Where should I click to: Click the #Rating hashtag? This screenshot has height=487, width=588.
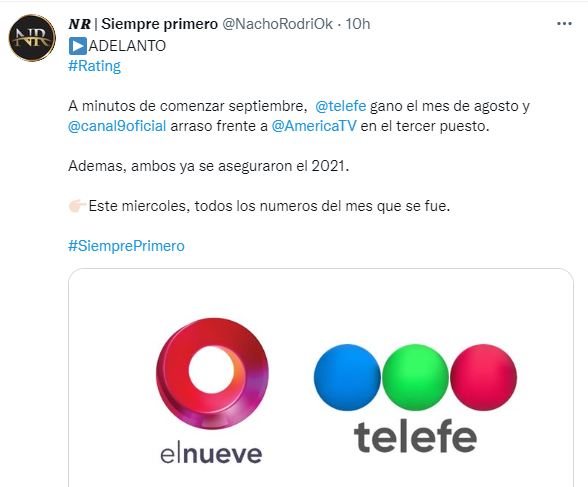pyautogui.click(x=94, y=66)
